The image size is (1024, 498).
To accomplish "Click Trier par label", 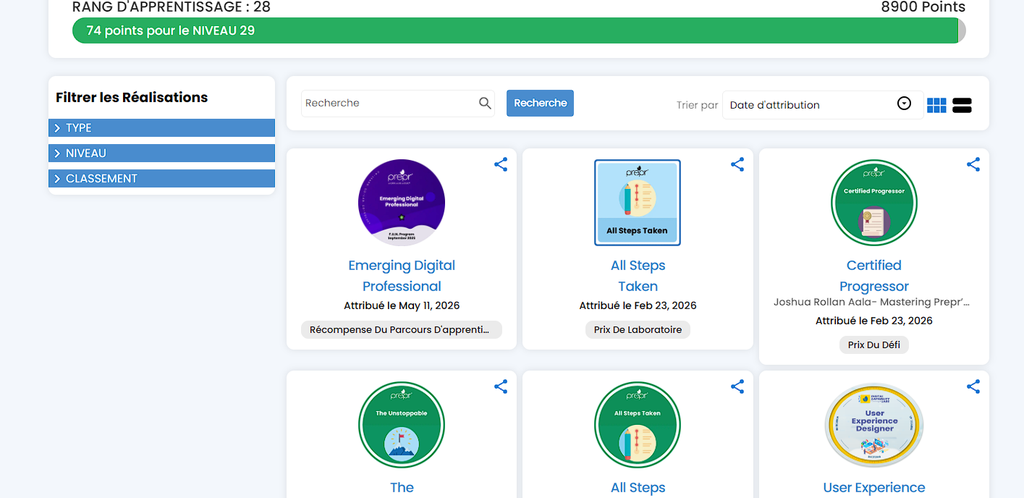I will 697,105.
